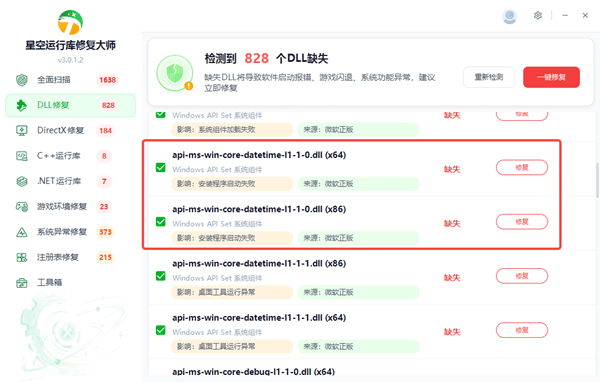Image resolution: width=600 pixels, height=382 pixels.
Task: Open C++运行库 section
Action: pos(70,156)
